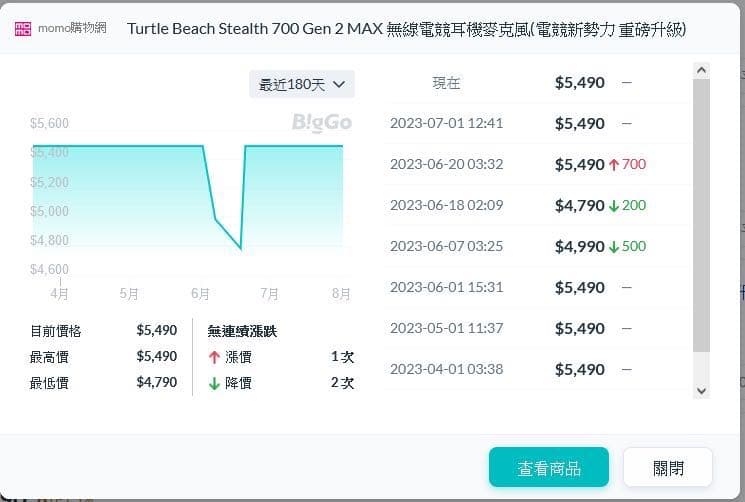The image size is (745, 502).
Task: Click the scroll down arrow of price list
Action: (x=701, y=391)
